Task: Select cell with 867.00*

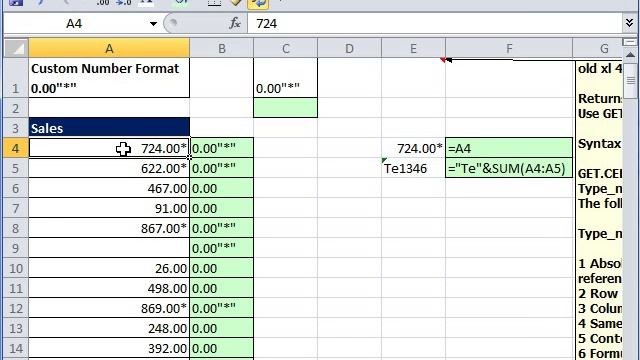Action: point(109,228)
